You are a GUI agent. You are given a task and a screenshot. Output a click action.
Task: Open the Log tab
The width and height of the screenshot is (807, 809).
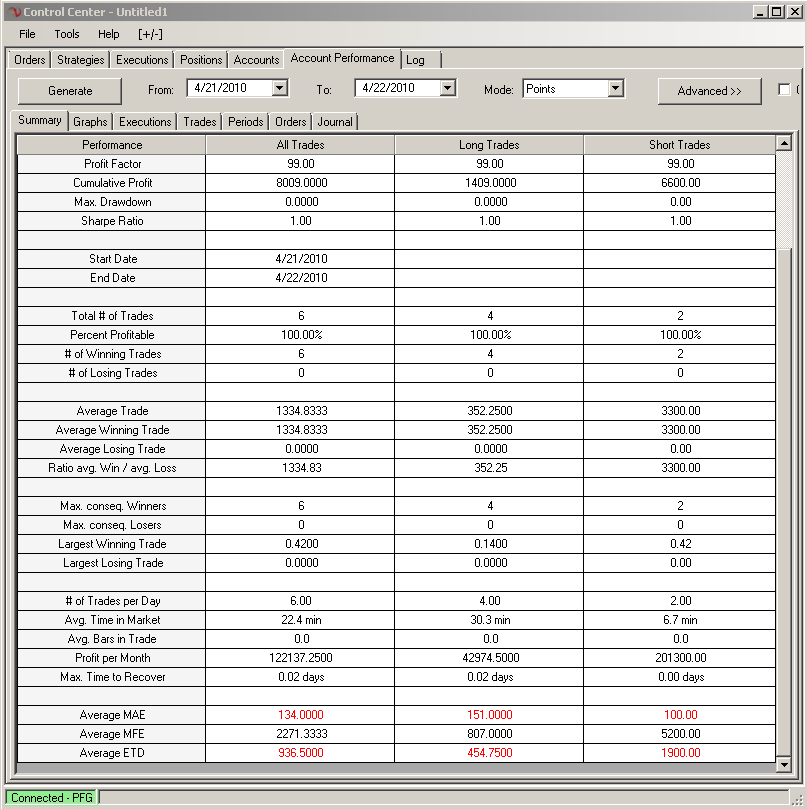(x=422, y=60)
